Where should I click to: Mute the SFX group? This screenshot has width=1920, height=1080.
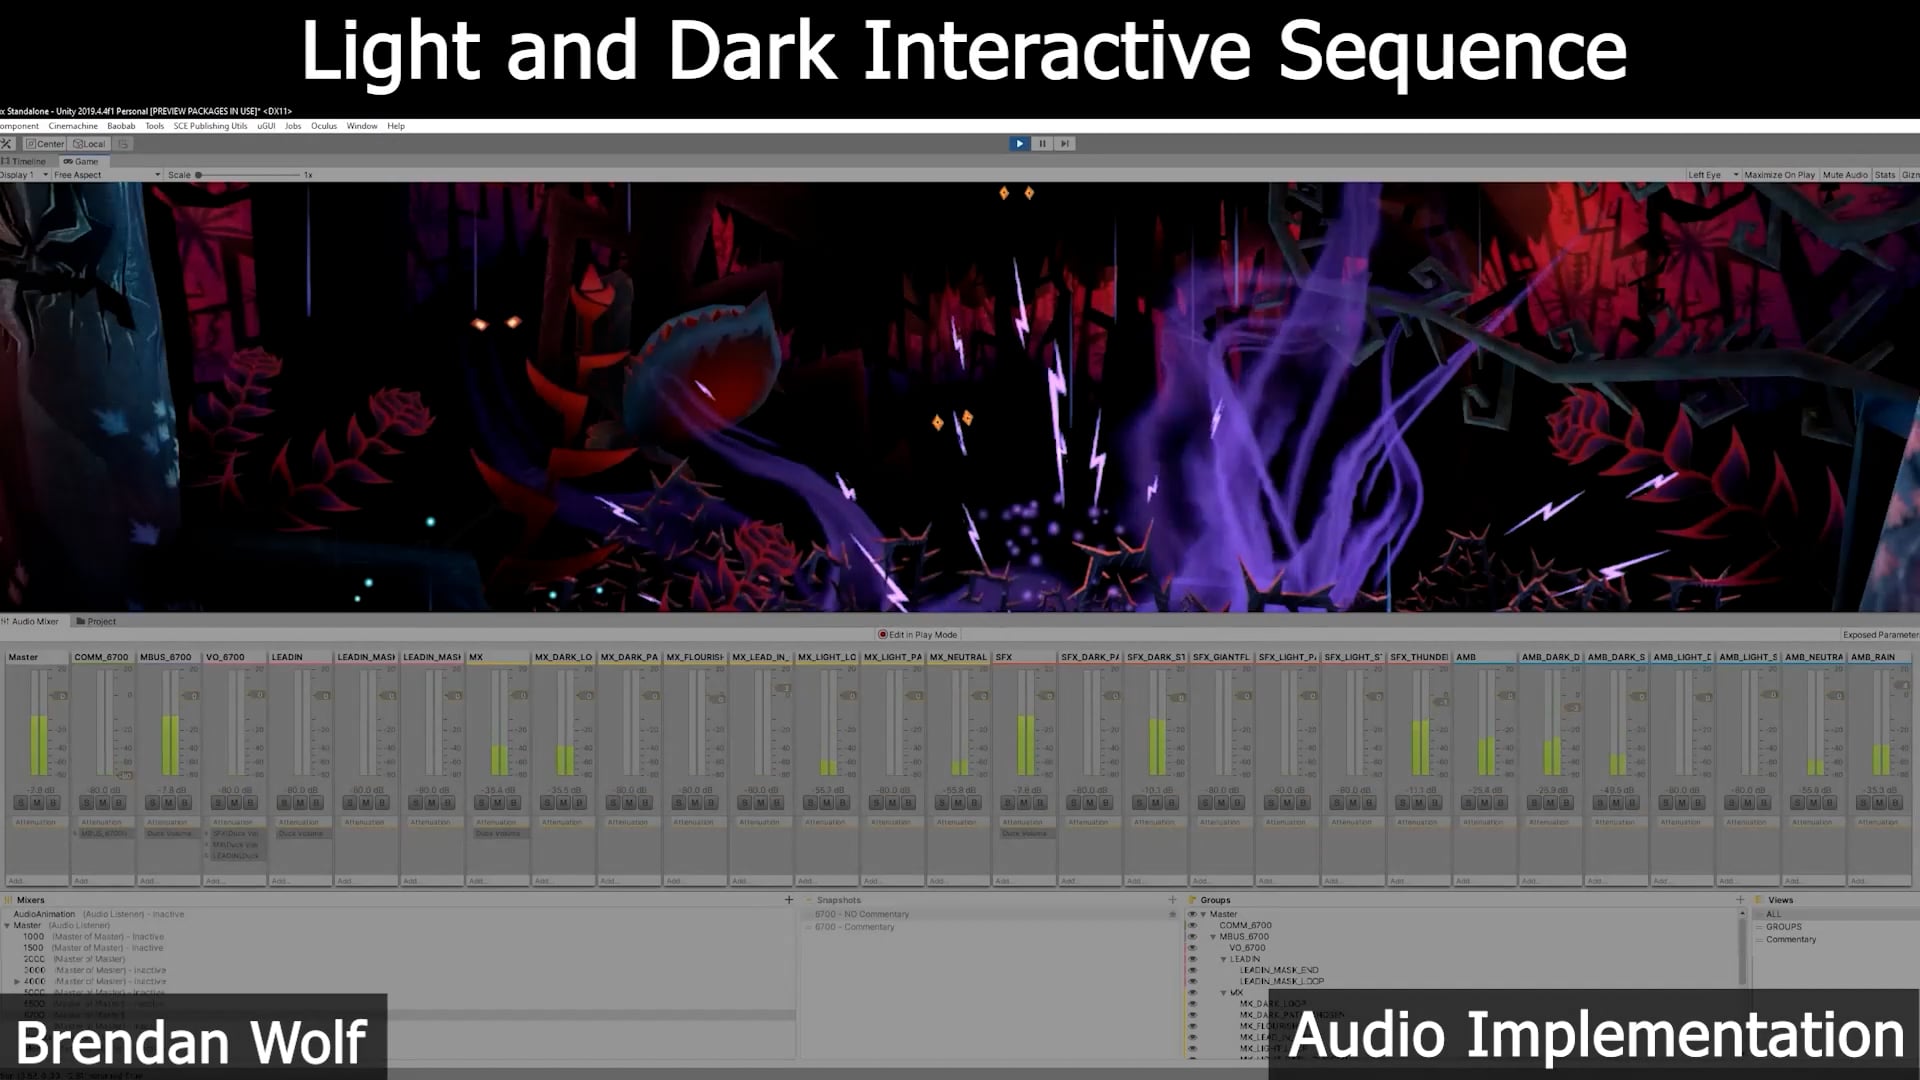click(1024, 803)
